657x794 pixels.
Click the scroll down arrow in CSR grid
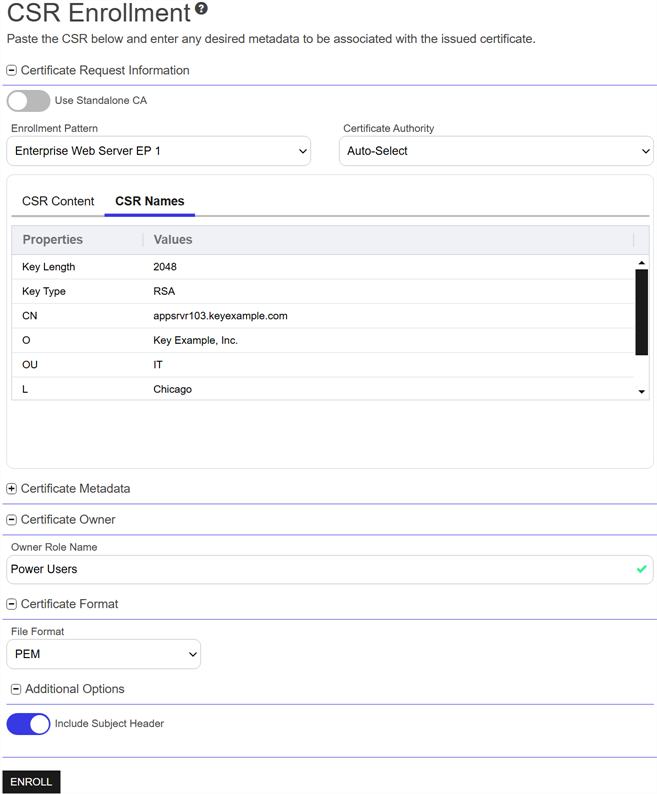click(x=641, y=392)
